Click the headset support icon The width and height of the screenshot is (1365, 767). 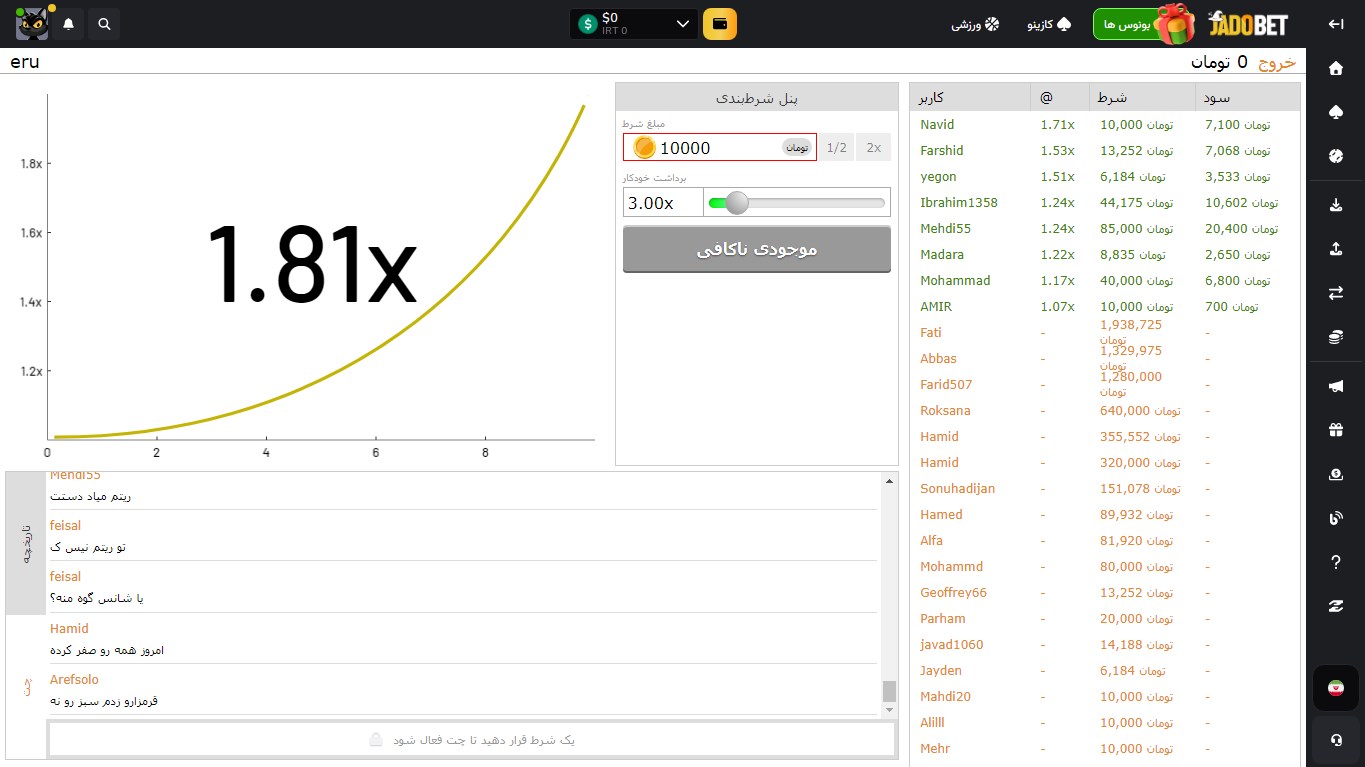[x=1335, y=740]
